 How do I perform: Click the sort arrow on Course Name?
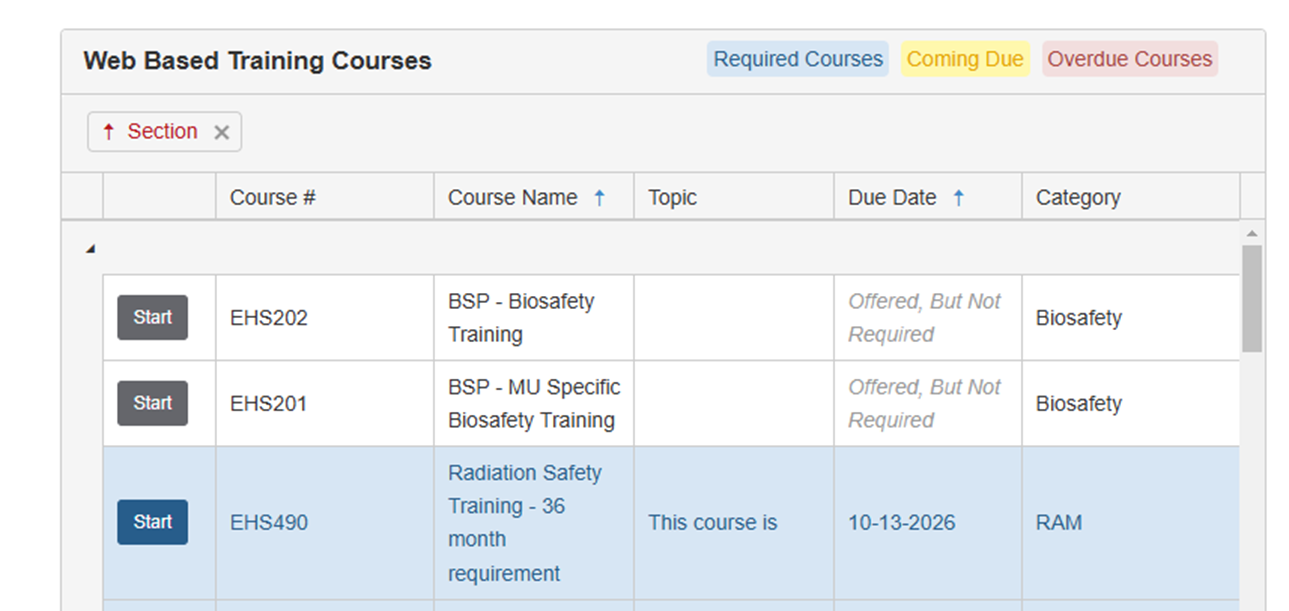click(x=599, y=198)
